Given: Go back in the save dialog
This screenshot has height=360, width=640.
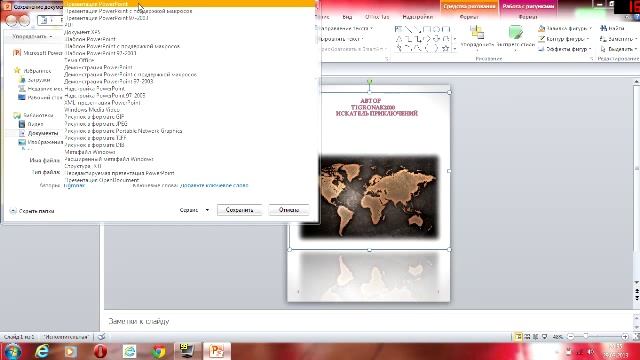Looking at the screenshot, I should 11,20.
